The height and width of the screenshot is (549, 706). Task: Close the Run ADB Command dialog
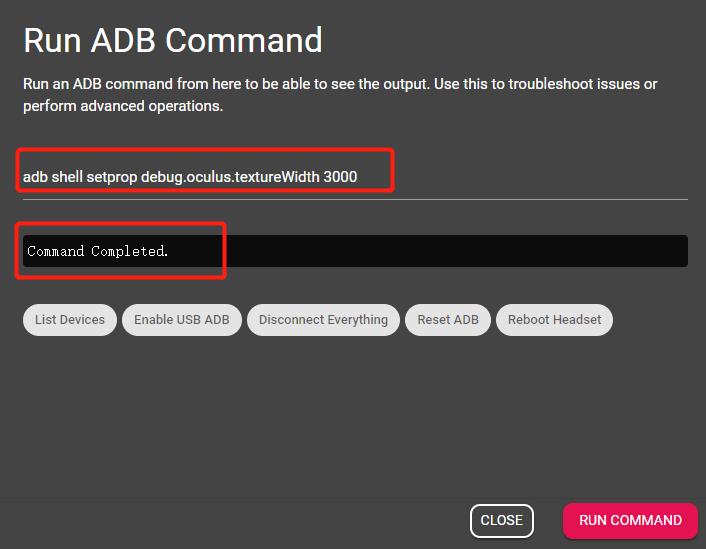pos(502,521)
